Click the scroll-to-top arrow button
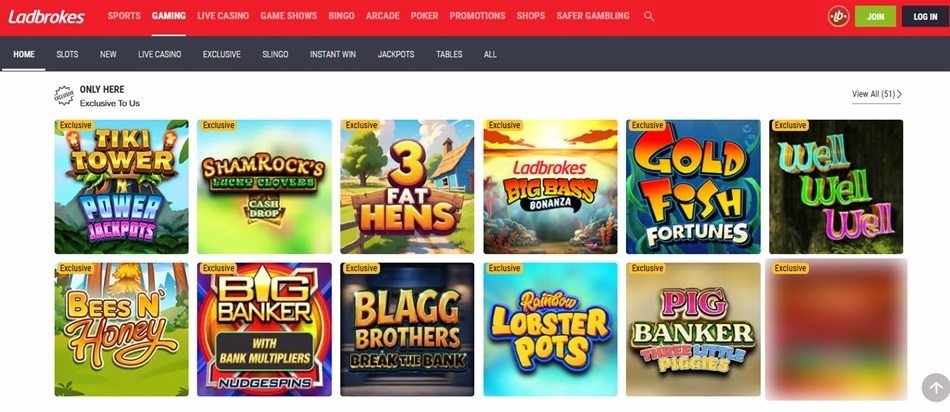 pyautogui.click(x=935, y=388)
